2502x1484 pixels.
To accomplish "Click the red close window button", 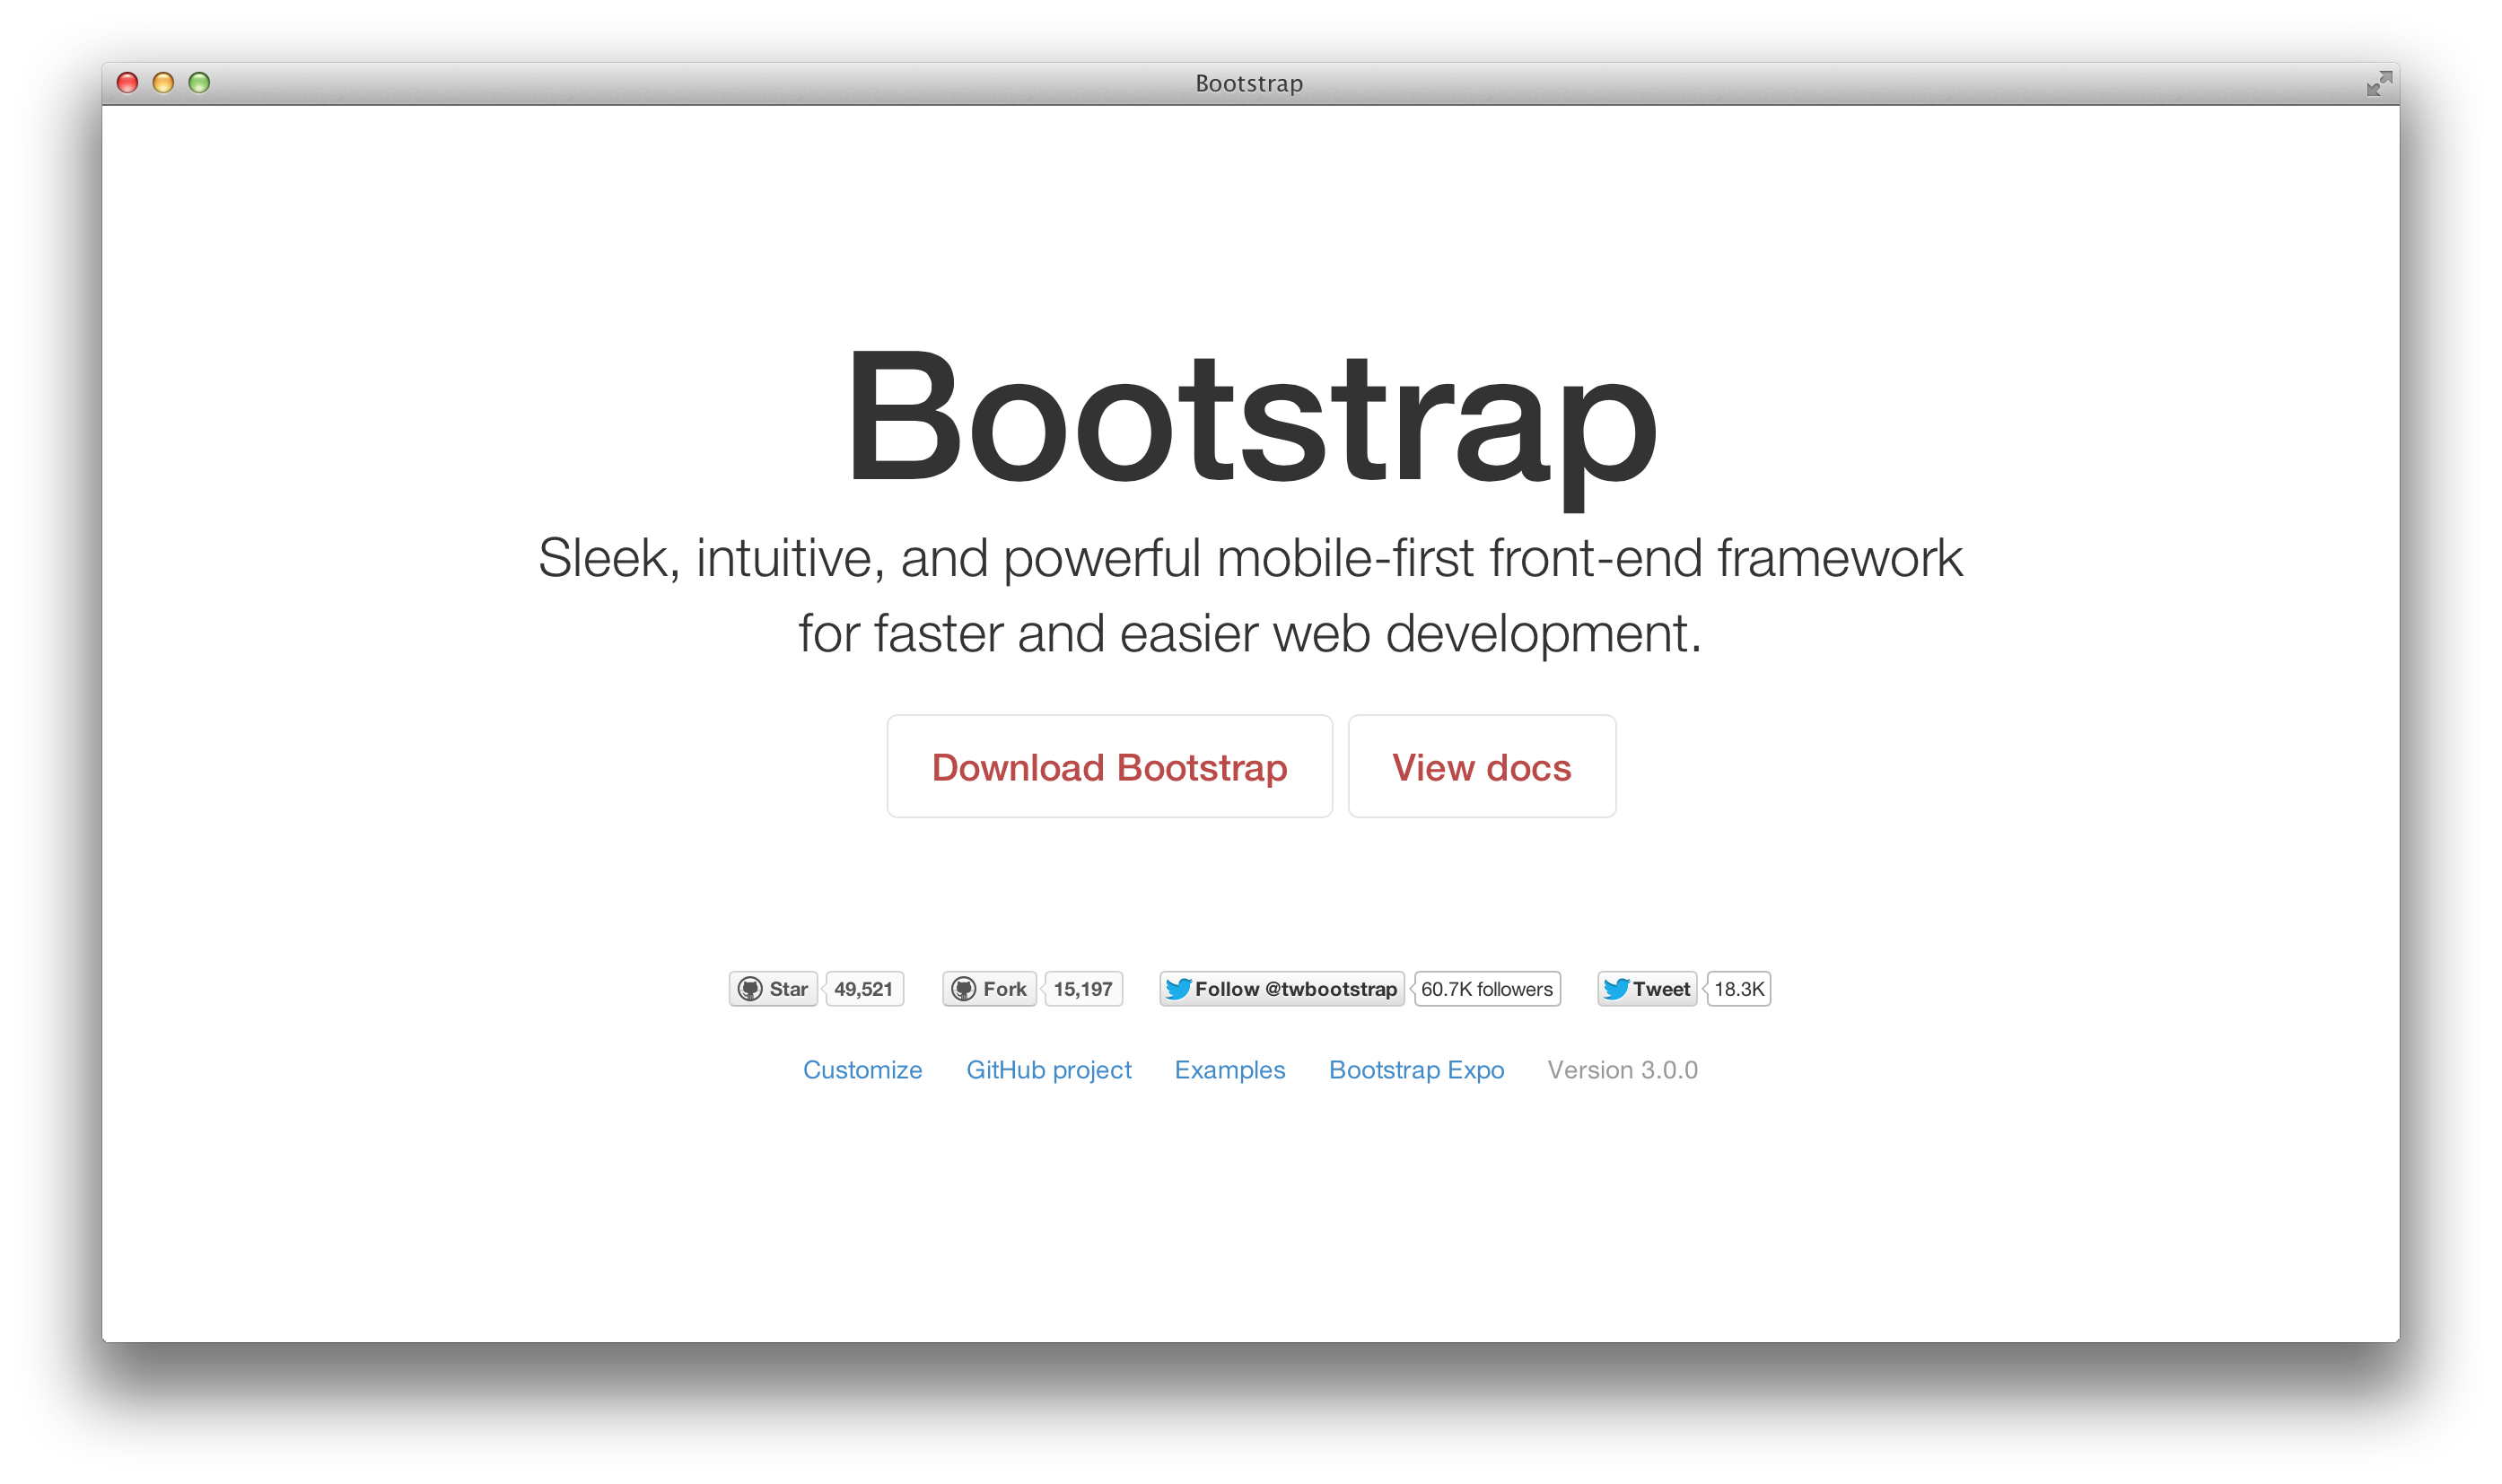I will (127, 83).
